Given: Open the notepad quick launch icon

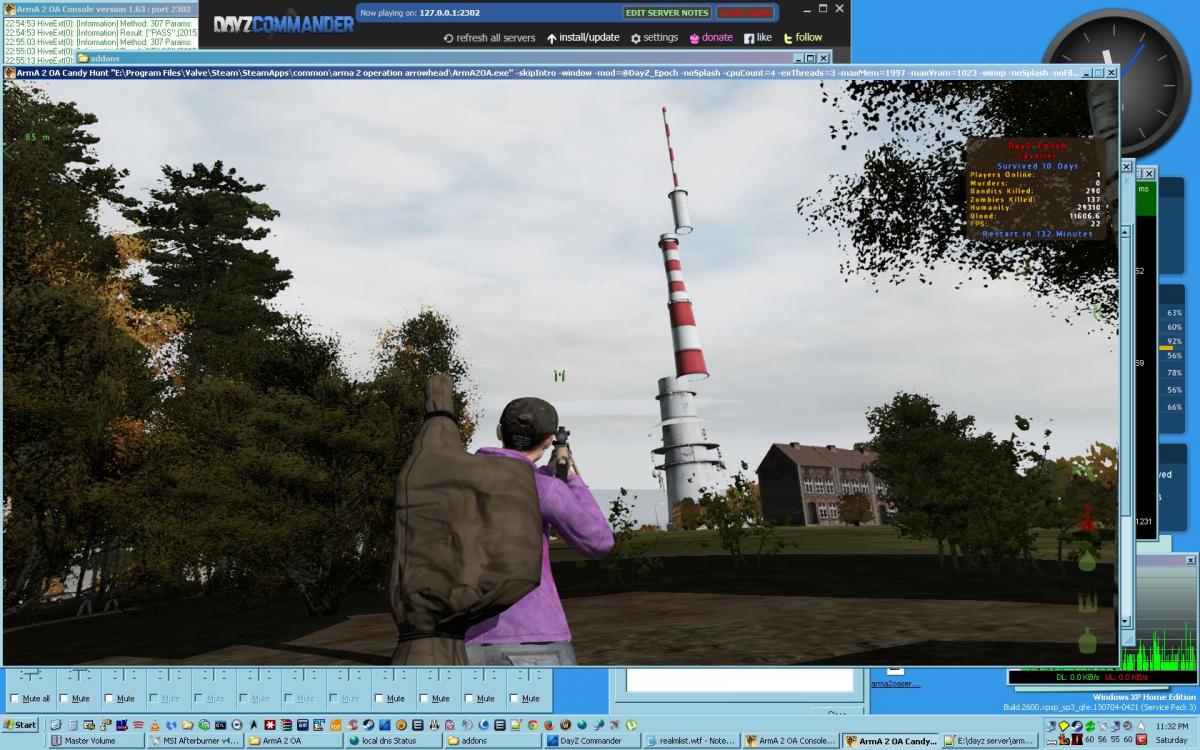Looking at the screenshot, I should (516, 724).
